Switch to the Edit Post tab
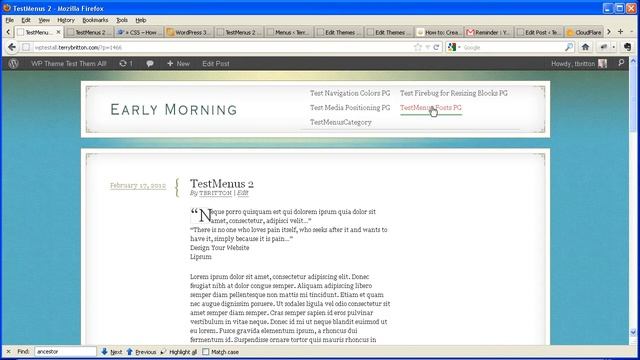 click(539, 32)
